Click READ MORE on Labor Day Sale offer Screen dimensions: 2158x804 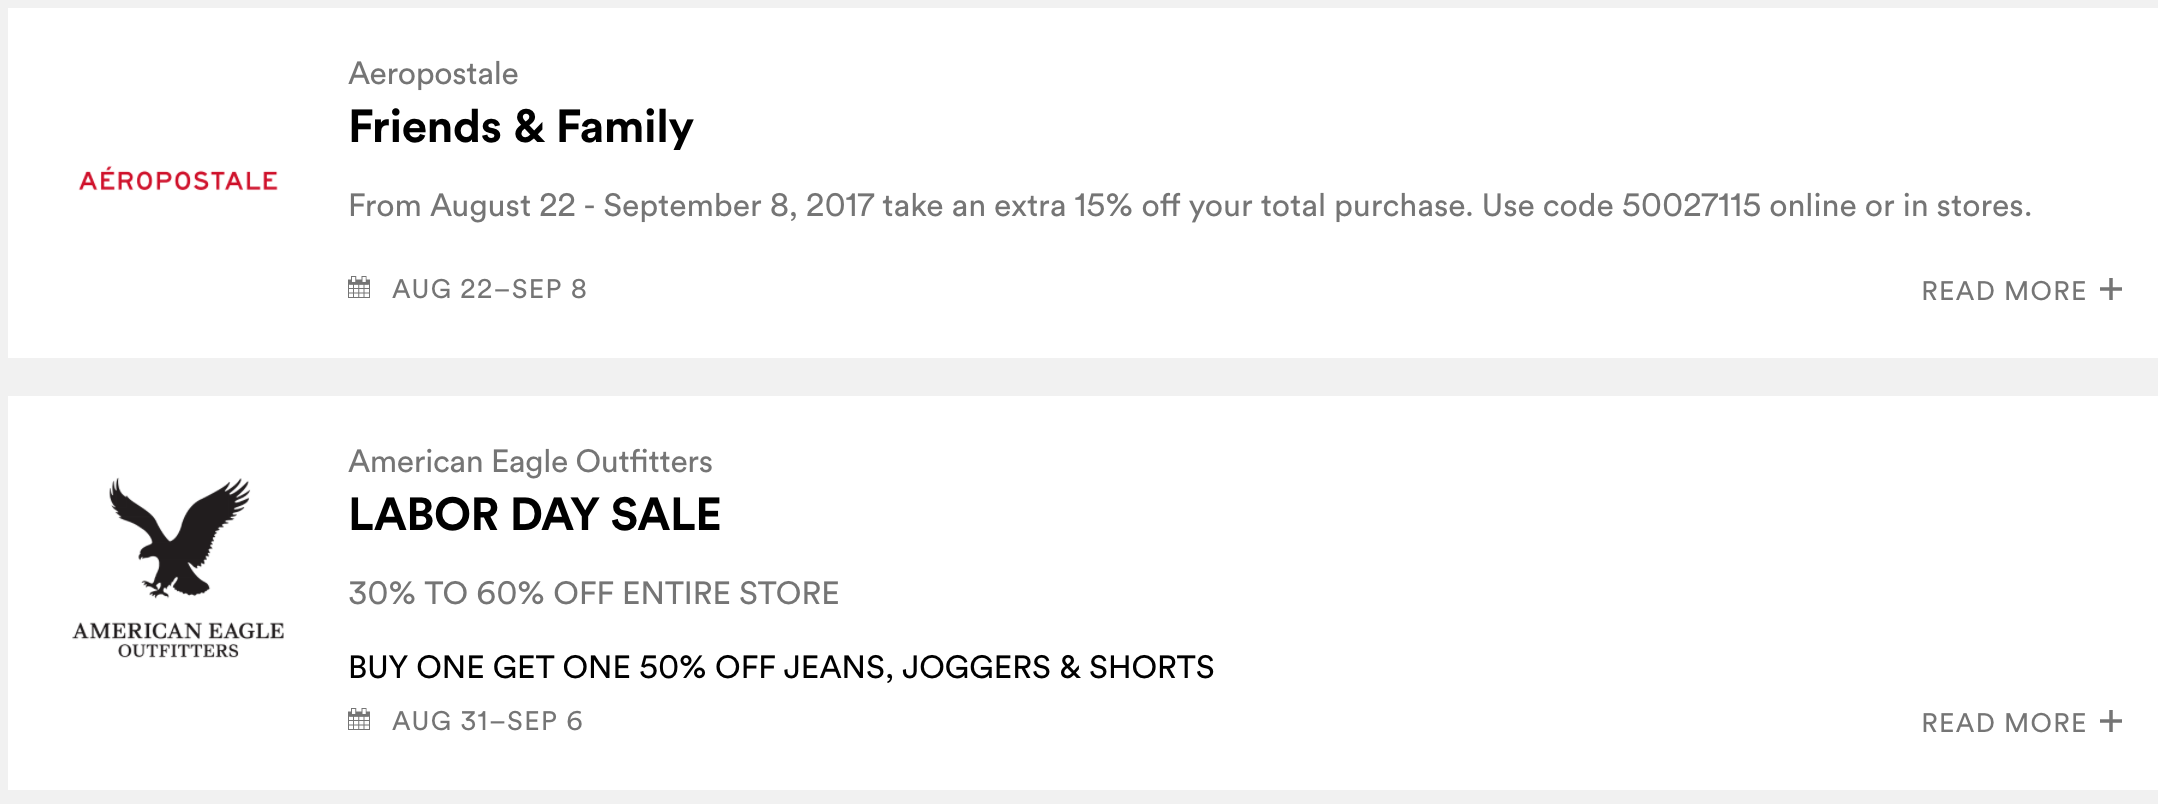pyautogui.click(x=2003, y=723)
